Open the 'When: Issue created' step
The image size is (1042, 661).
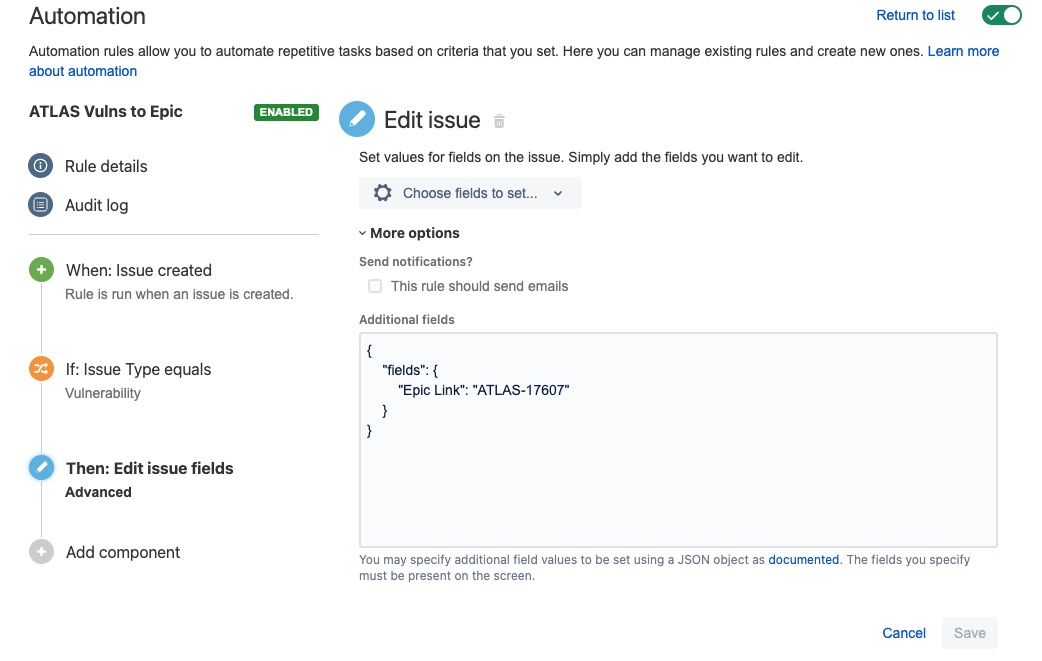tap(139, 270)
